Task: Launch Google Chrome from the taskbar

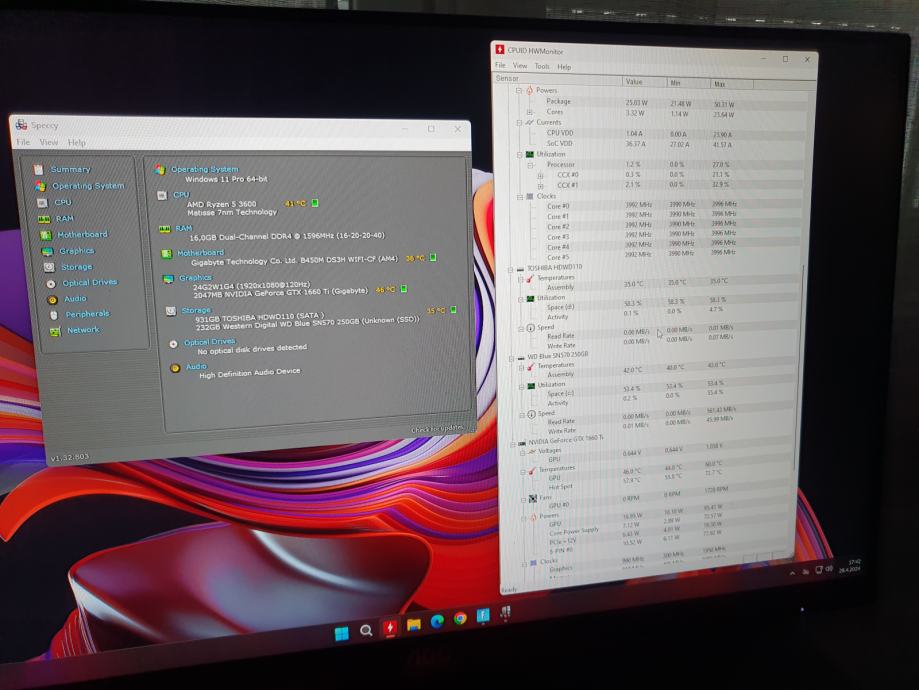Action: coord(460,618)
